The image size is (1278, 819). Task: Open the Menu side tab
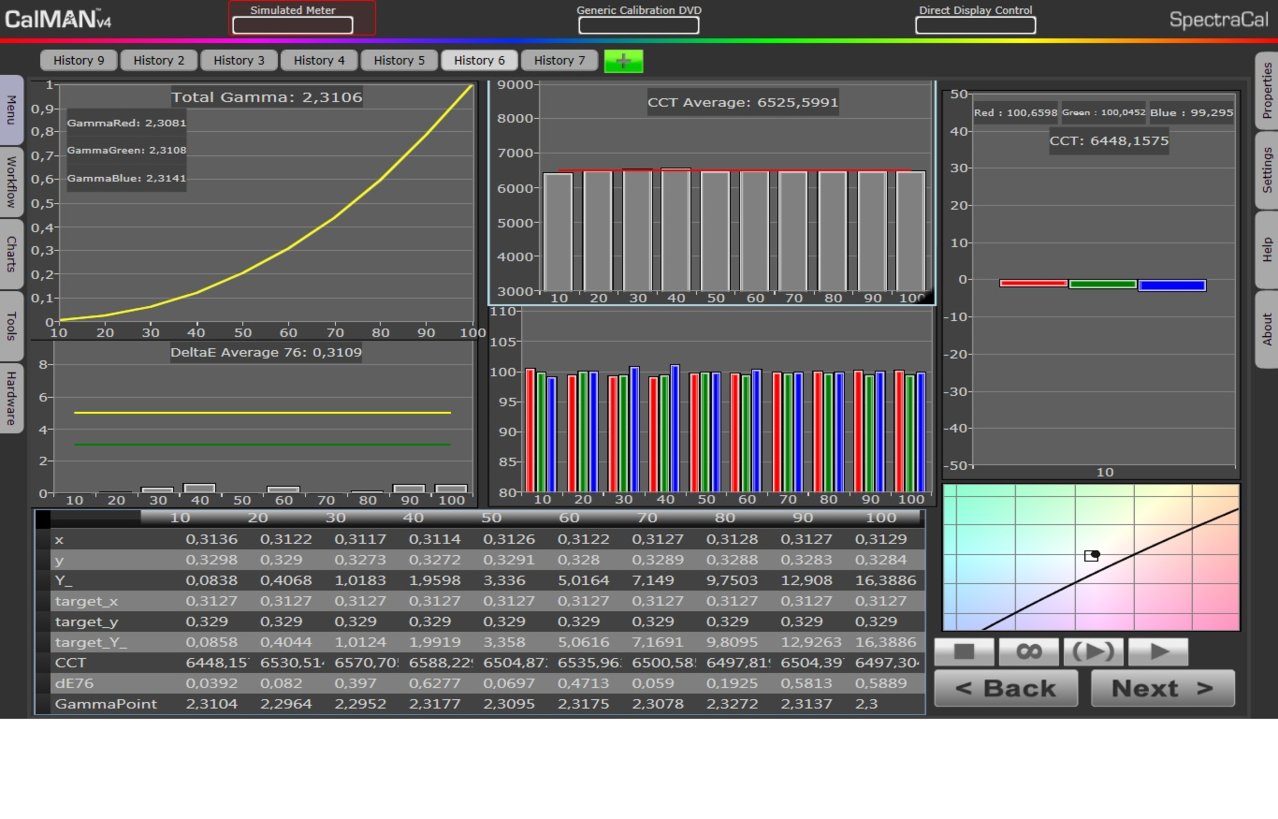[x=11, y=109]
